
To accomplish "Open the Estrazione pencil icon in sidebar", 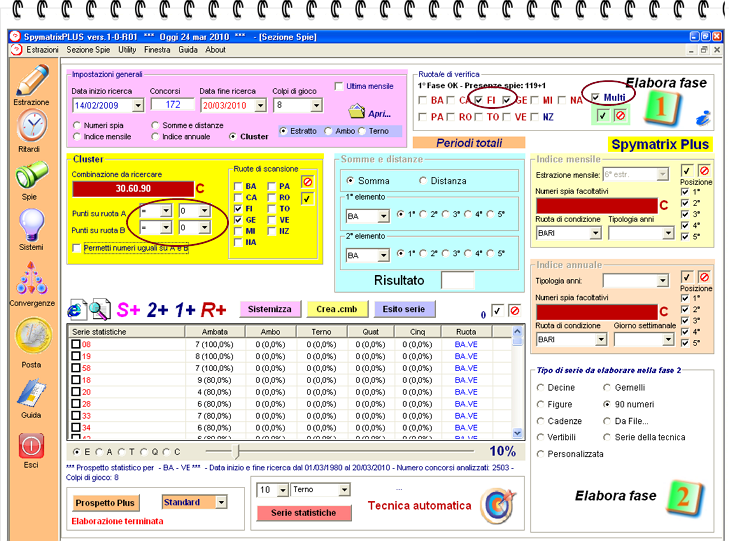I will pyautogui.click(x=32, y=80).
